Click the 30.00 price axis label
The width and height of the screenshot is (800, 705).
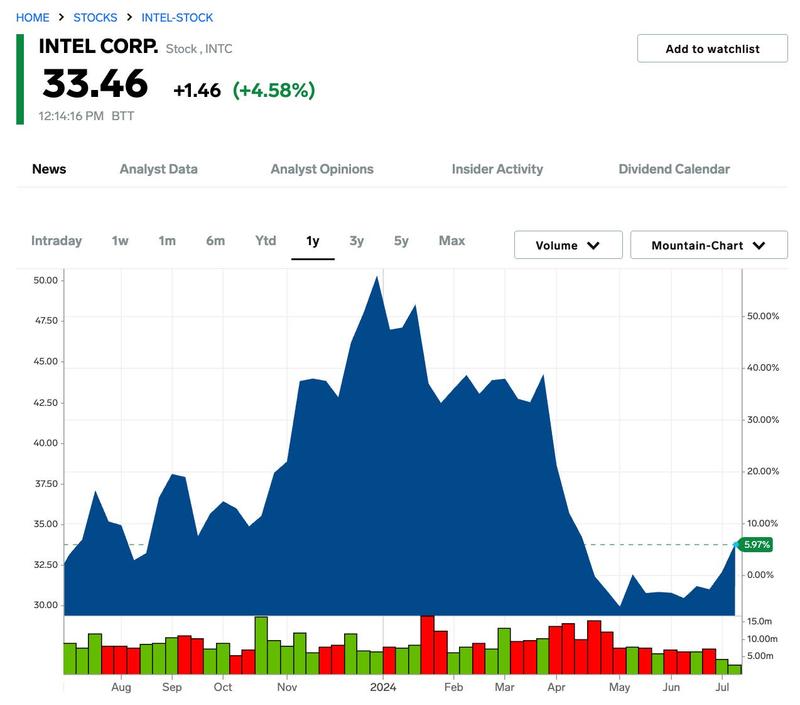coord(46,605)
